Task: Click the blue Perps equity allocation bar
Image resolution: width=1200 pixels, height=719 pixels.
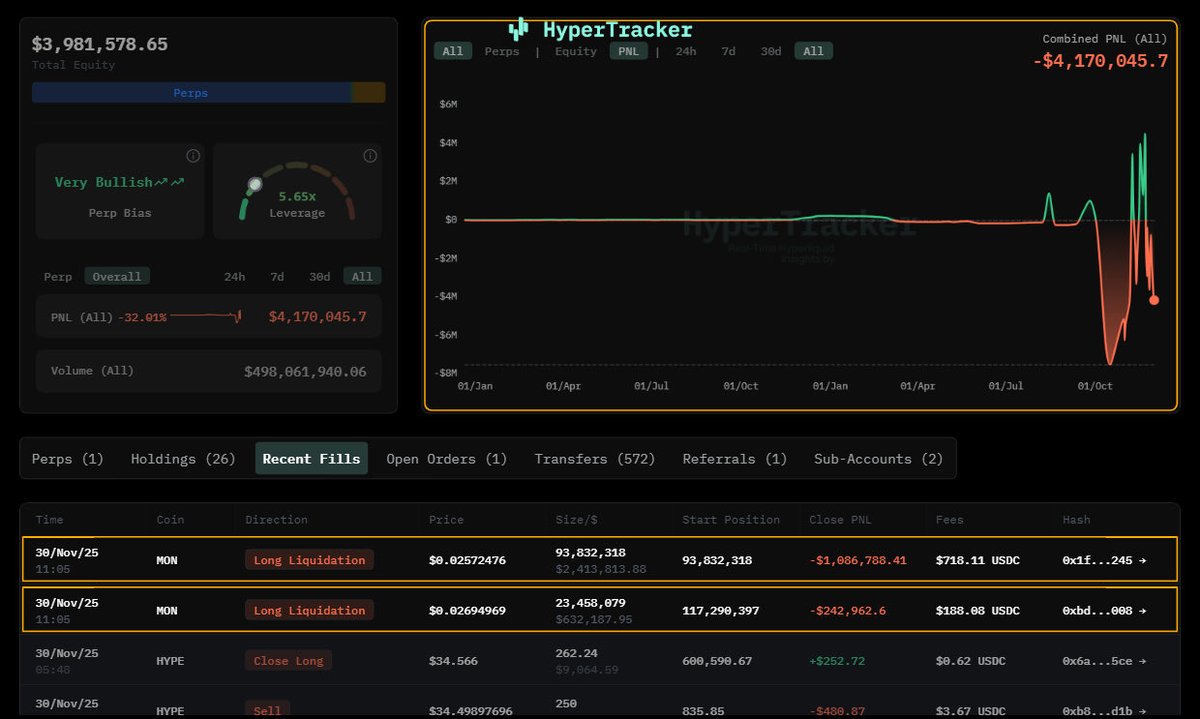Action: (190, 92)
